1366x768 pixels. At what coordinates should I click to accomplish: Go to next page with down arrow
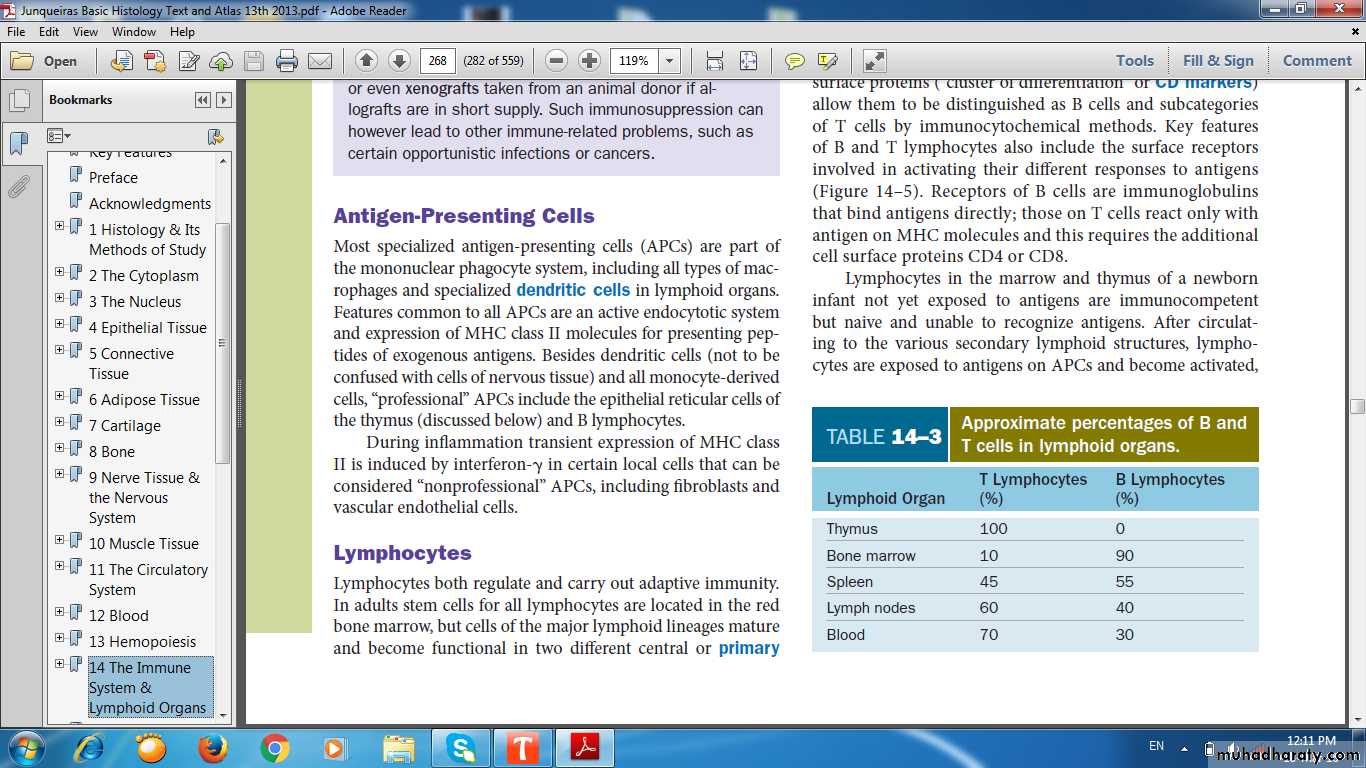pos(399,61)
